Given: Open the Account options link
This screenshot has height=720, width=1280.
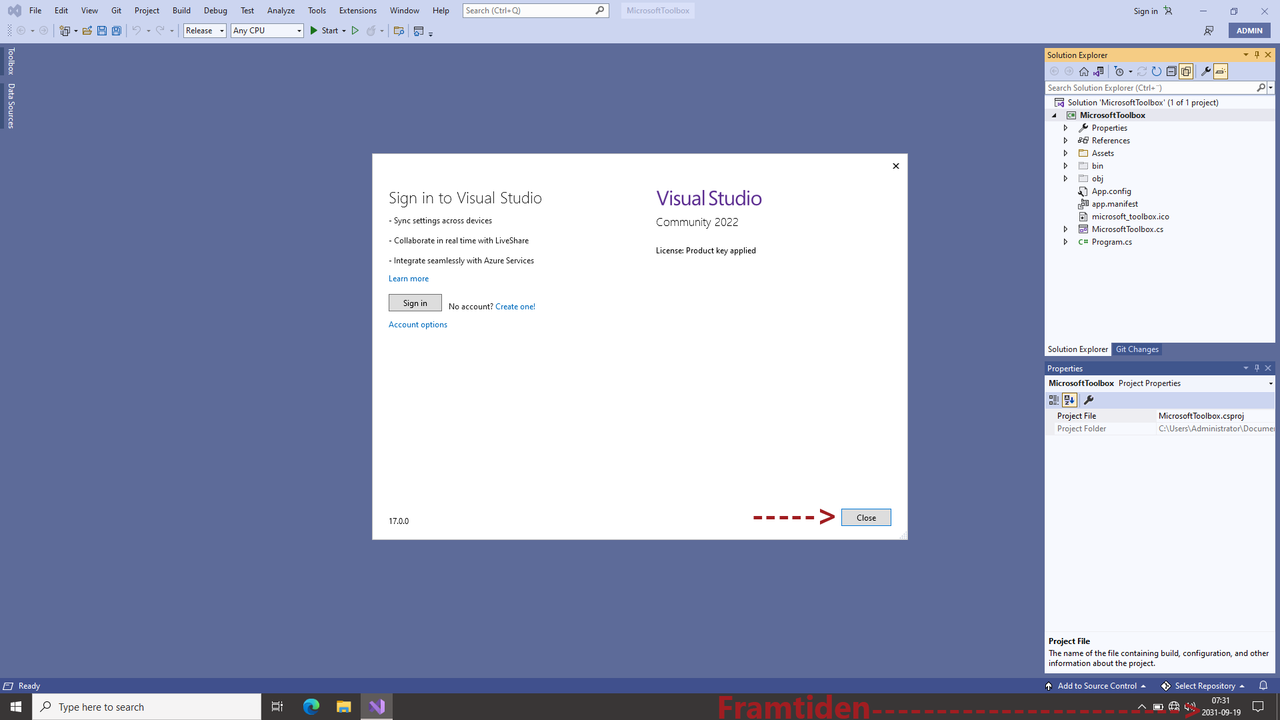Looking at the screenshot, I should point(418,325).
